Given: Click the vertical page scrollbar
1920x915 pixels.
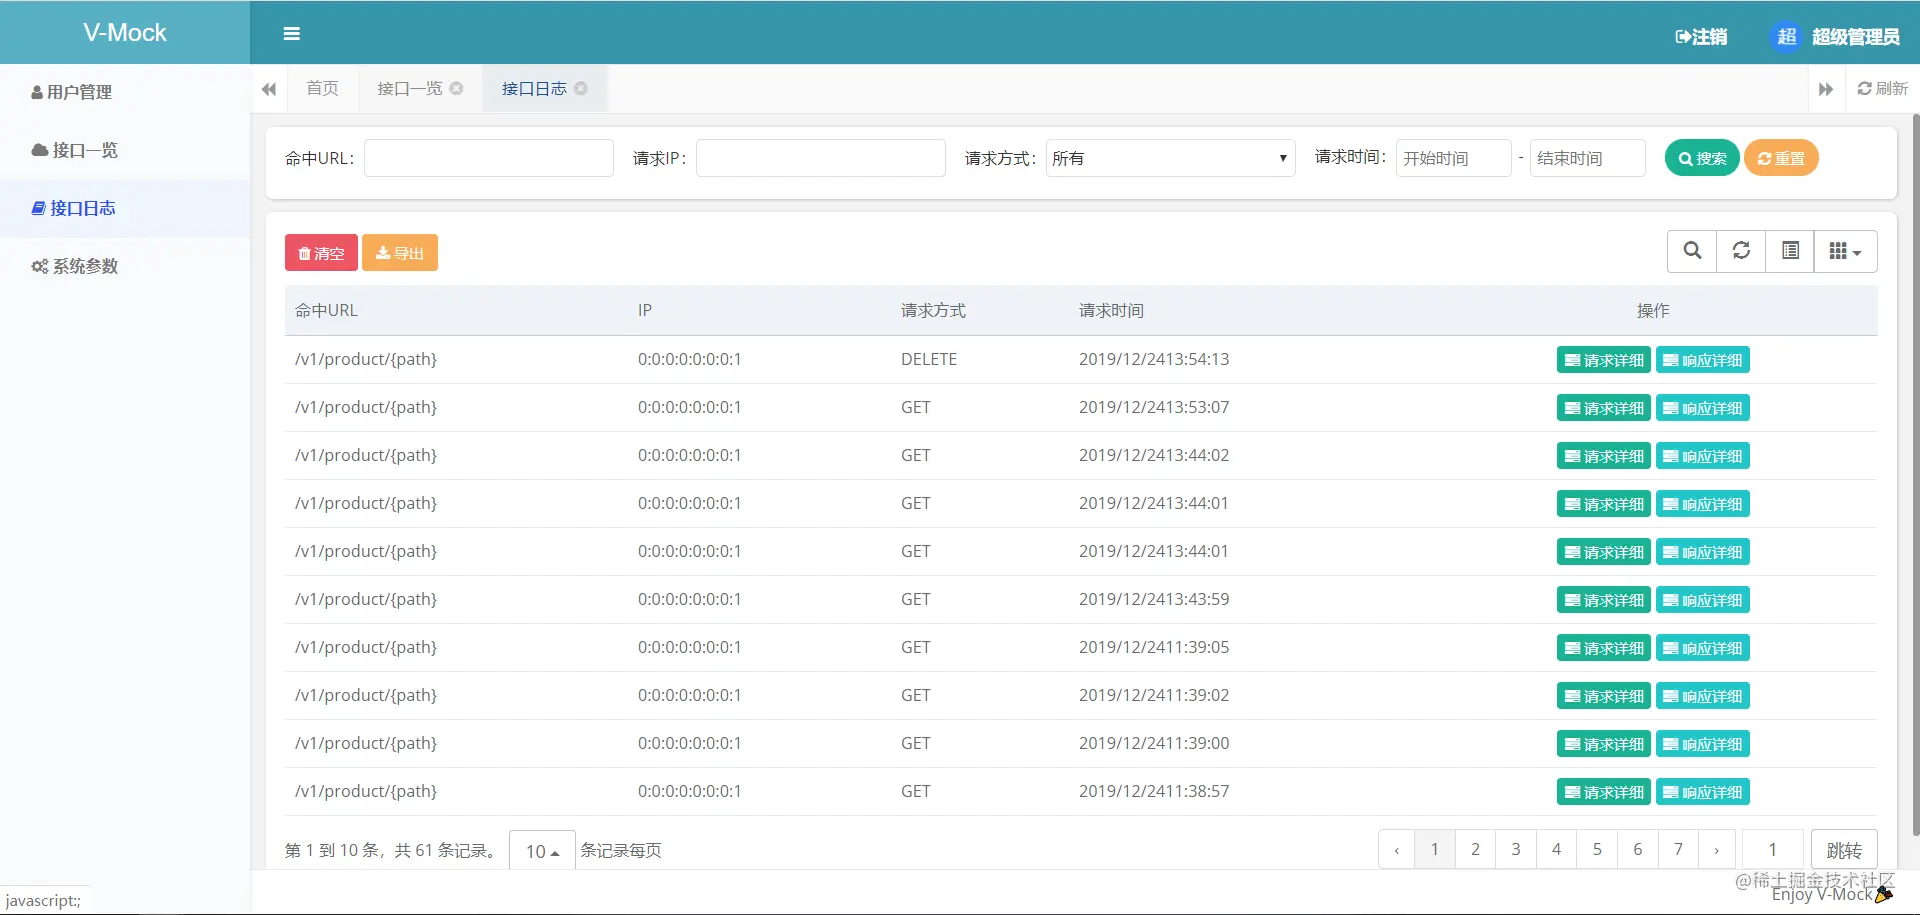Looking at the screenshot, I should tap(1915, 475).
